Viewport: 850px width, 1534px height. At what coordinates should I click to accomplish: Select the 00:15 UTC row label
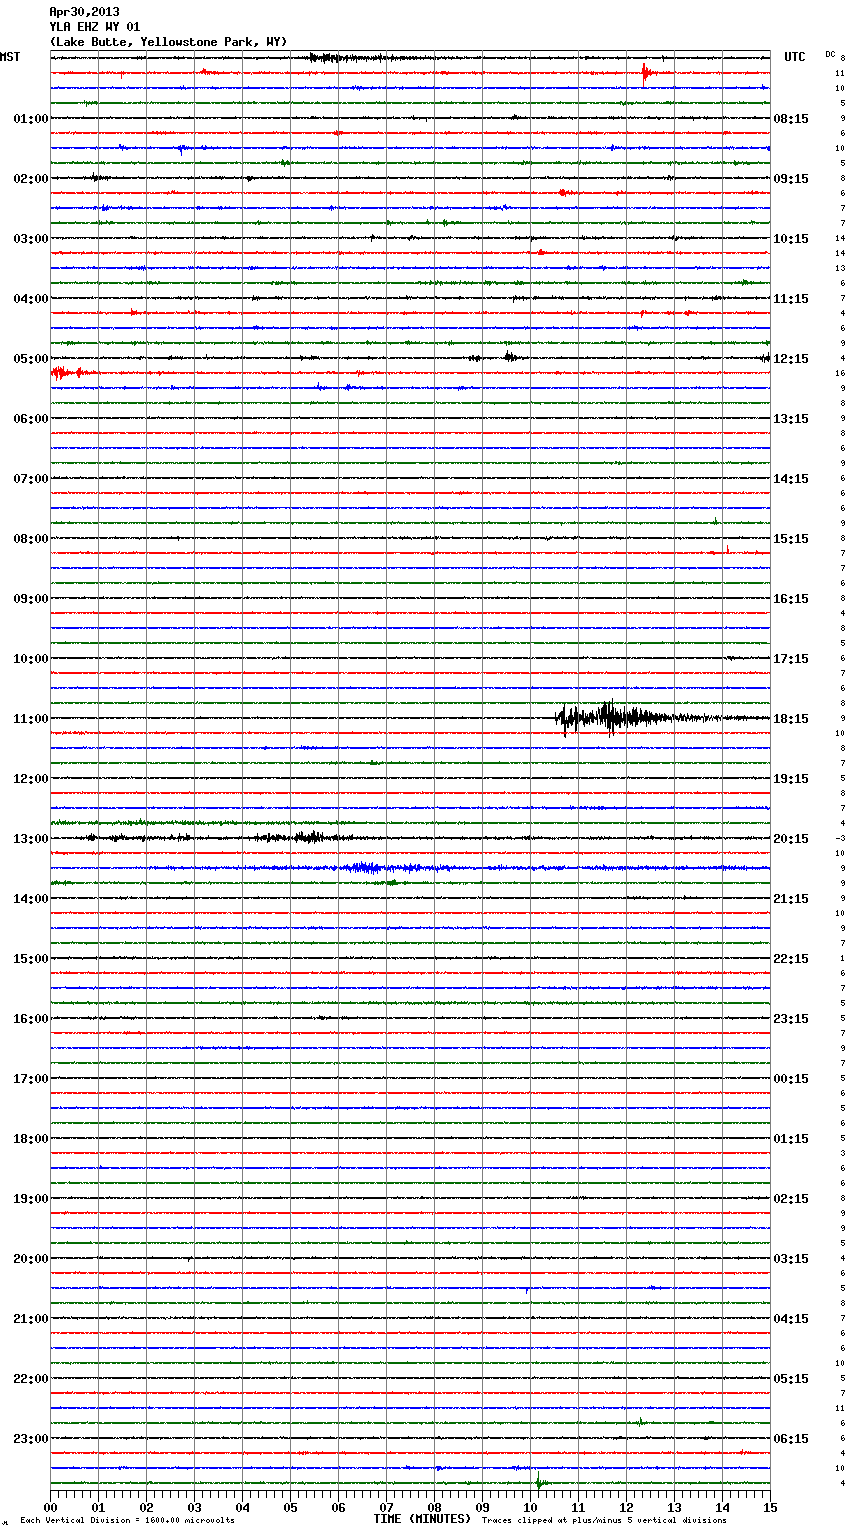pyautogui.click(x=791, y=1079)
